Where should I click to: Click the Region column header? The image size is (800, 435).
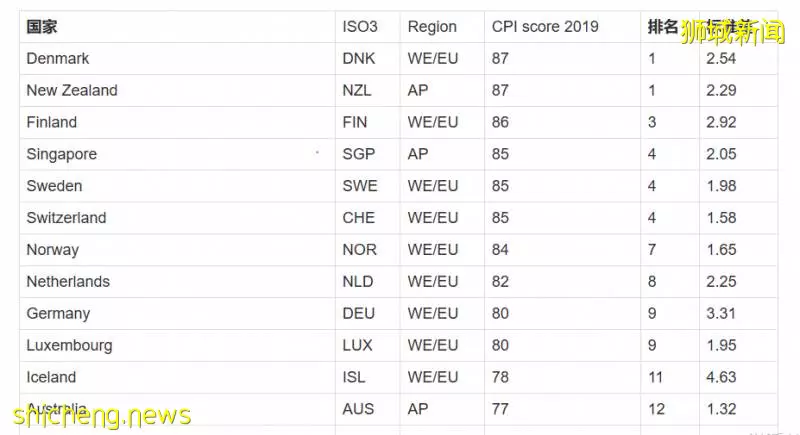[x=442, y=27]
